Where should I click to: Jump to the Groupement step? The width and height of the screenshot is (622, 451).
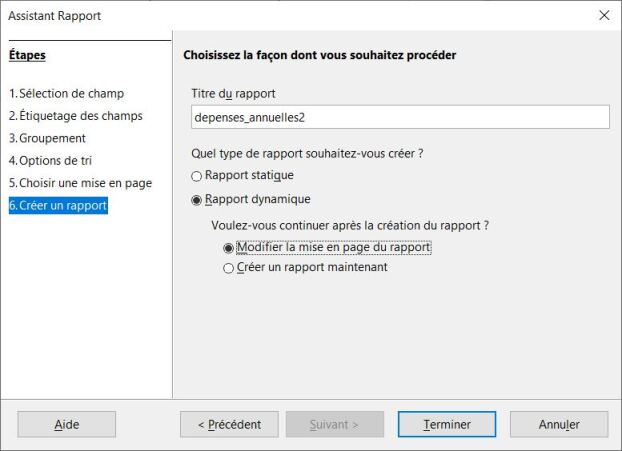53,138
